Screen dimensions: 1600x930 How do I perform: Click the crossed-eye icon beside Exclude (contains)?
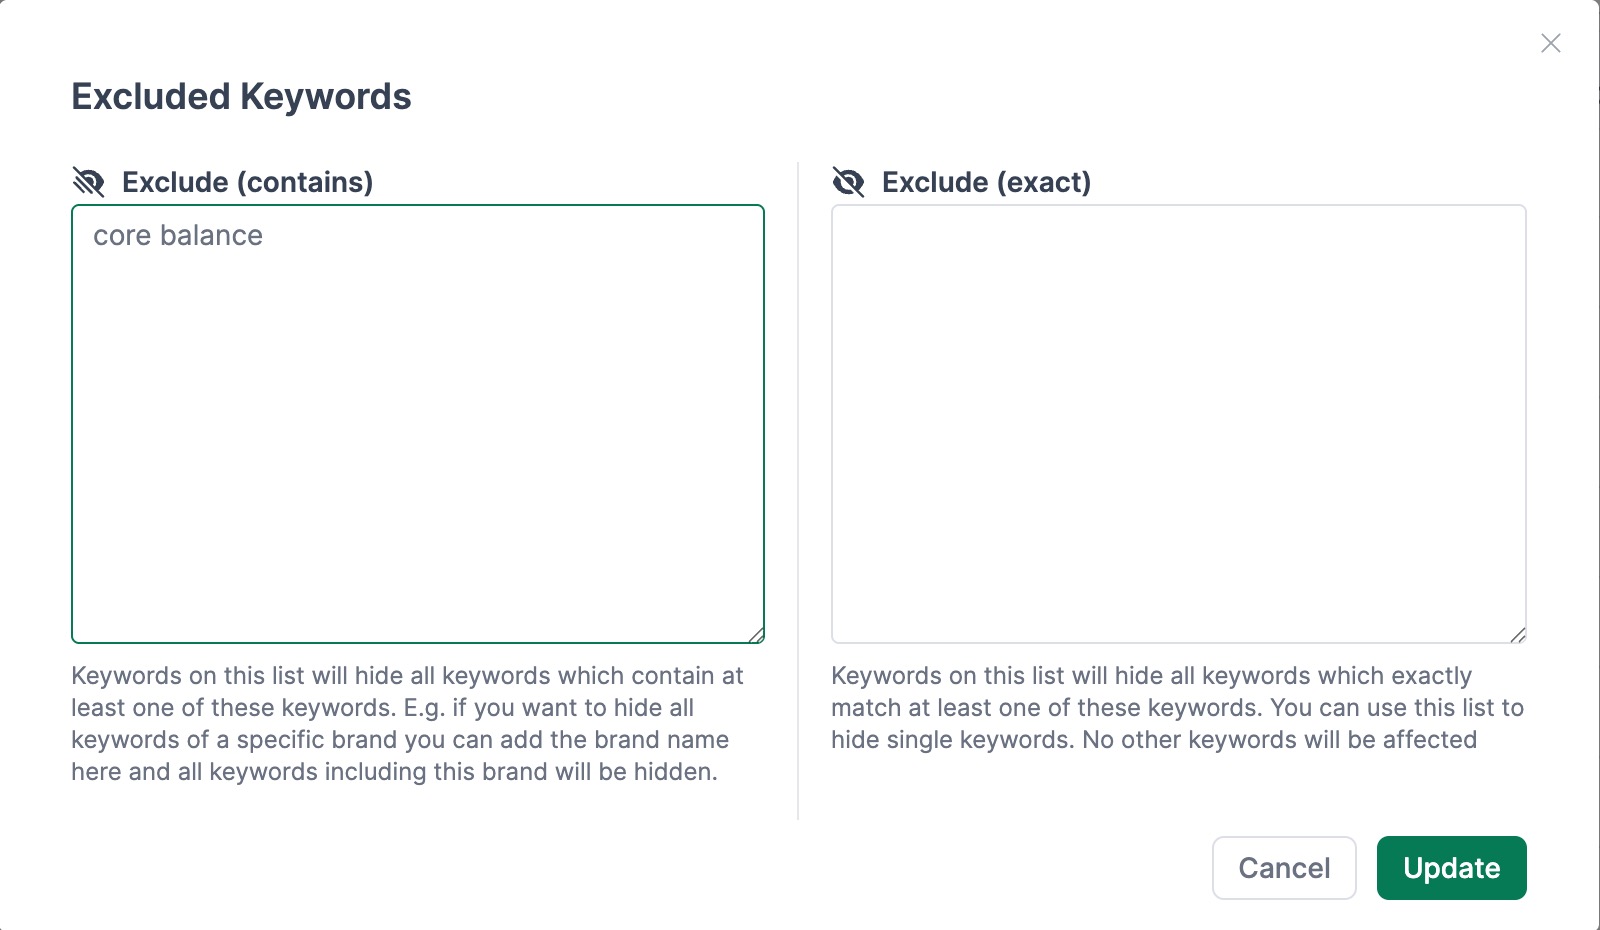[89, 182]
